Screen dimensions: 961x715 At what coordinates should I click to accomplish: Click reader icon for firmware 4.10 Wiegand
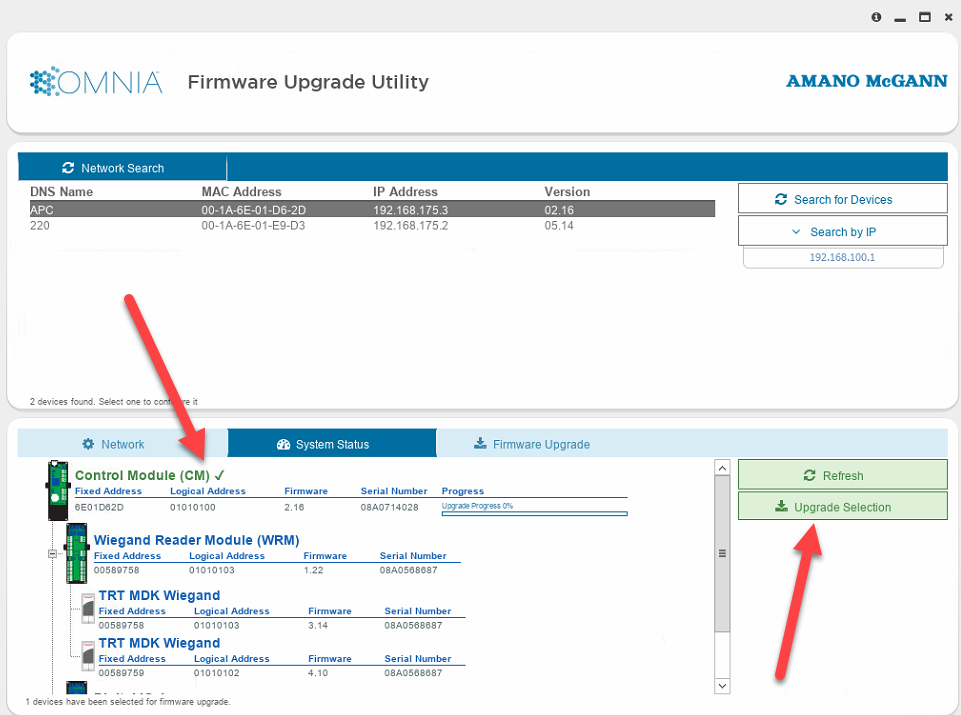pyautogui.click(x=88, y=657)
